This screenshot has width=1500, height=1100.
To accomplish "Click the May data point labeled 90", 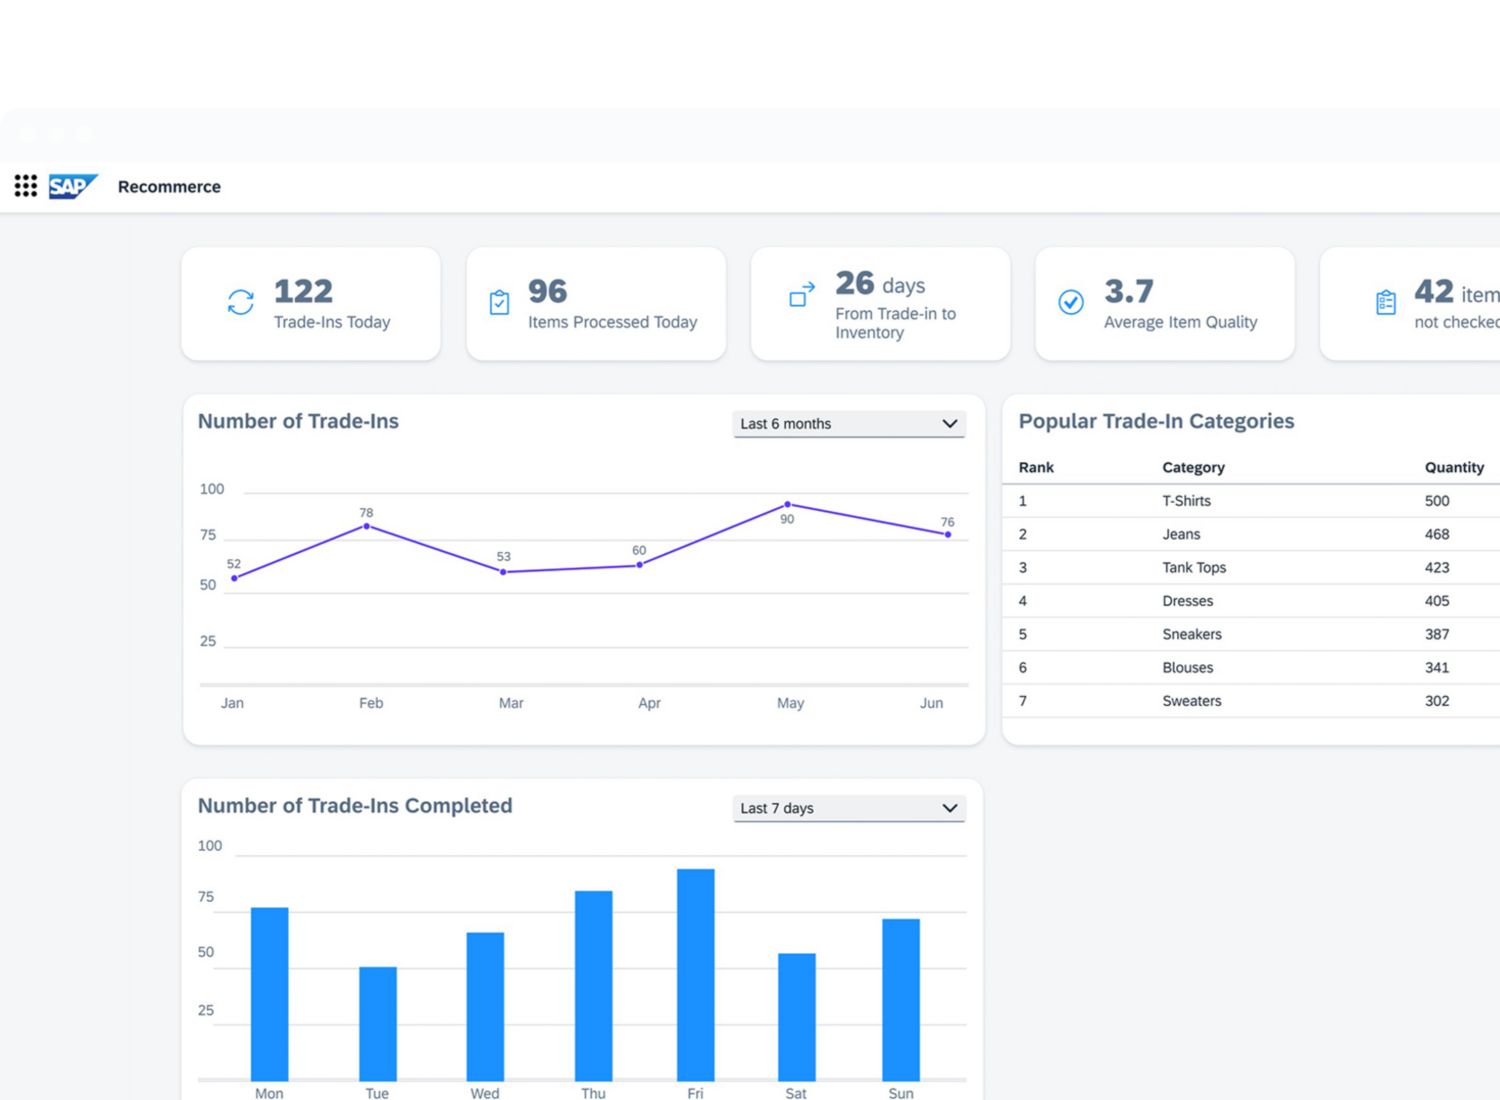I will coord(788,505).
